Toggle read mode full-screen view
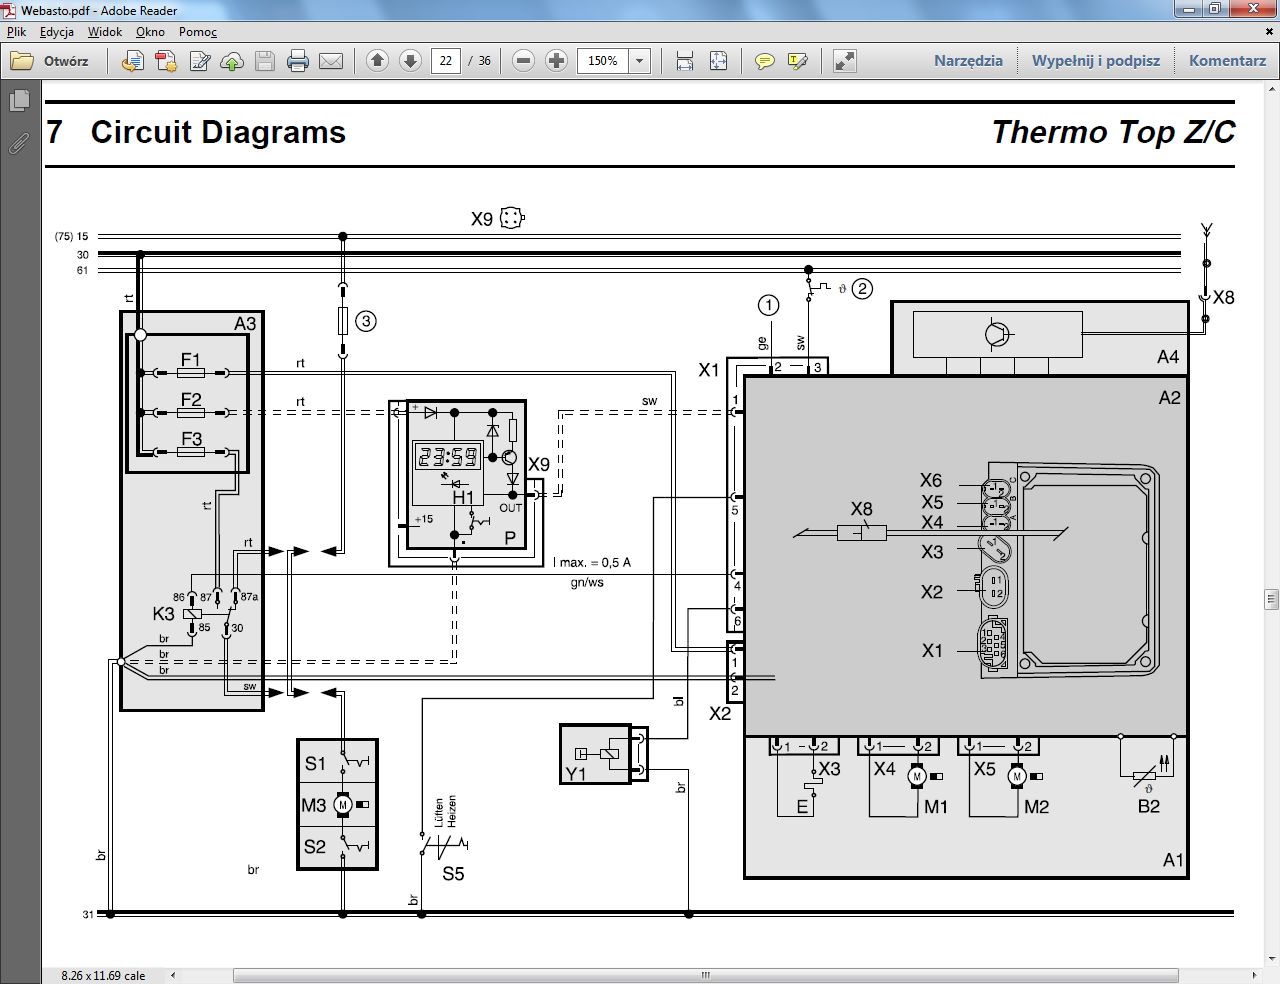The image size is (1280, 984). (845, 61)
